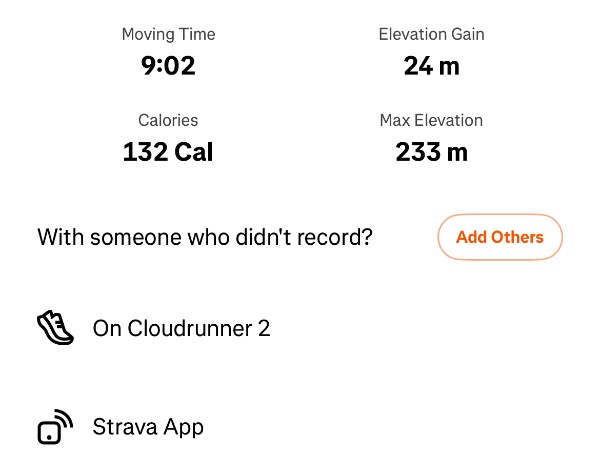Click the Max Elevation label
The height and width of the screenshot is (450, 600).
click(431, 120)
